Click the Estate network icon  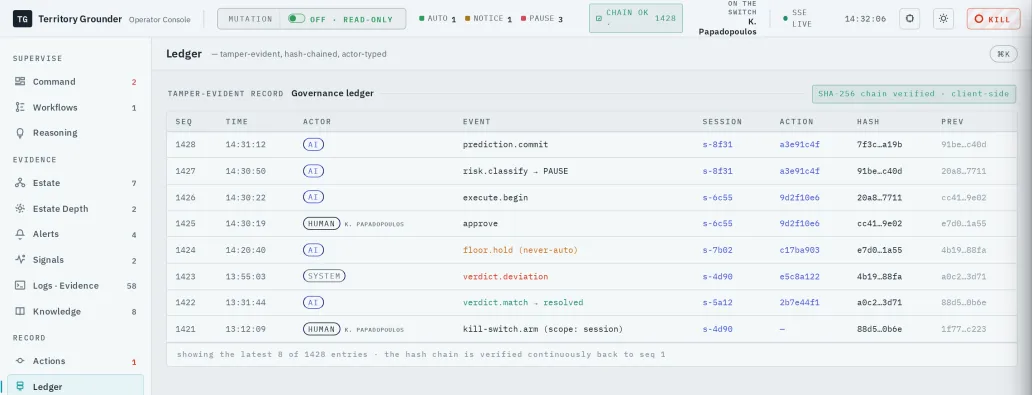pyautogui.click(x=20, y=183)
